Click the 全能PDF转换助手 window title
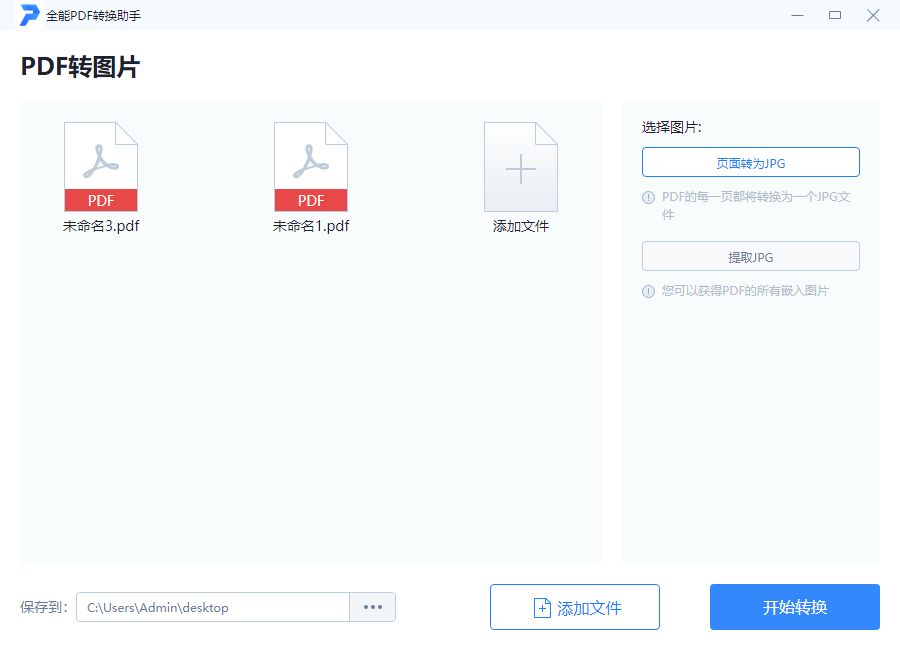The height and width of the screenshot is (650, 900). point(94,16)
